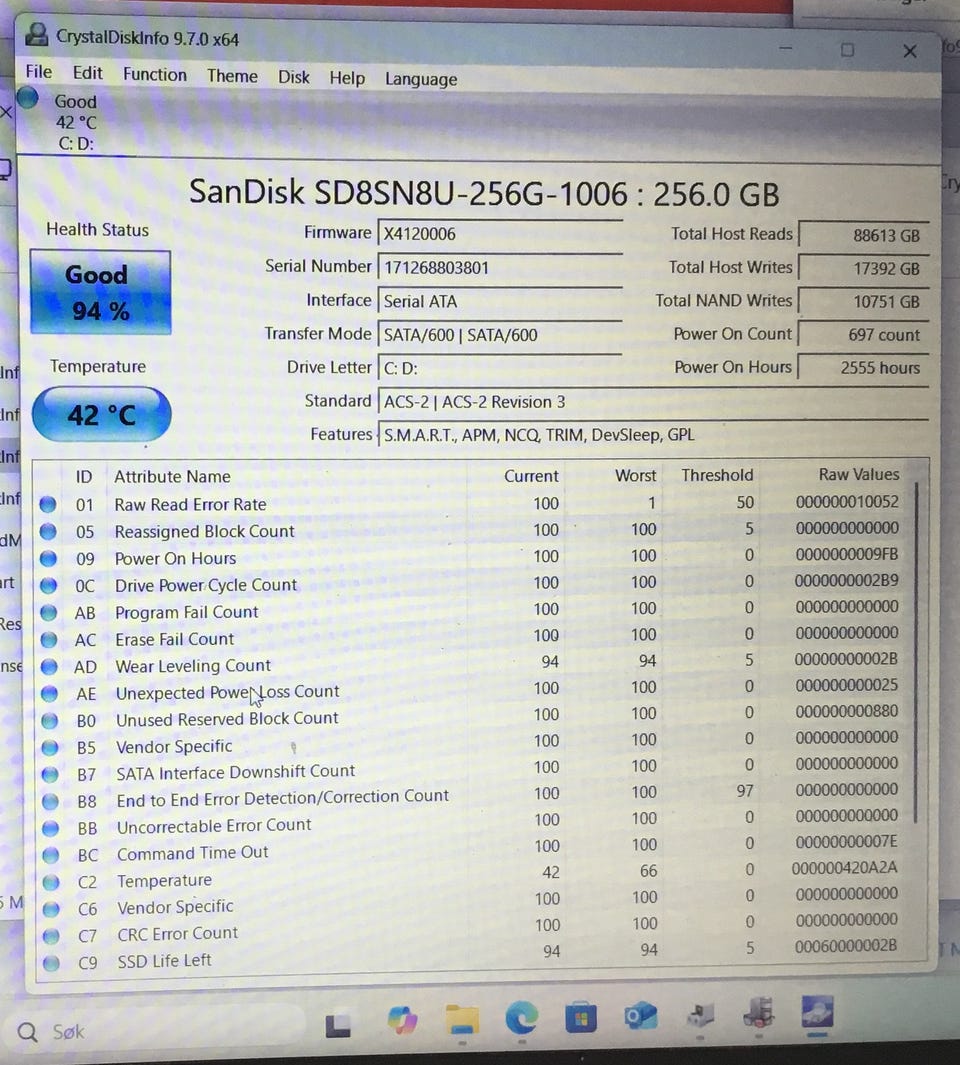The image size is (960, 1065).
Task: Click the CRC Error Count attribute name
Action: click(x=177, y=934)
